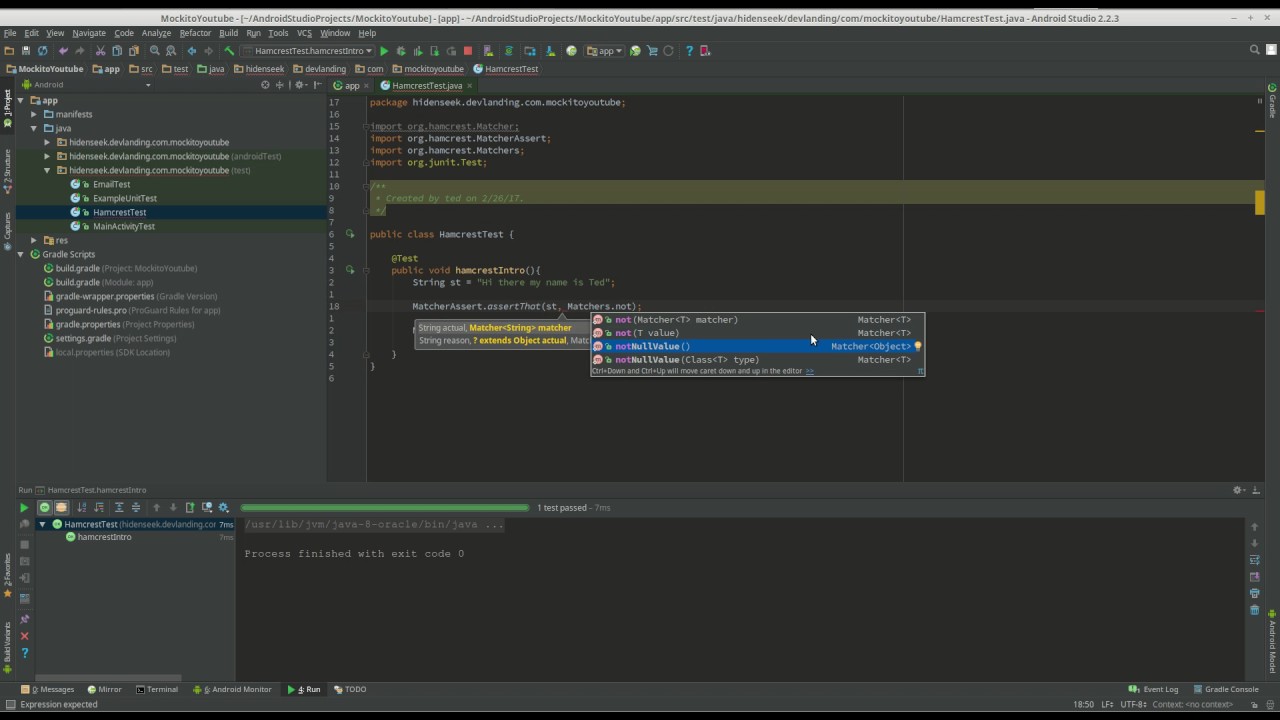Toggle the show passed tests filter

tap(44, 508)
